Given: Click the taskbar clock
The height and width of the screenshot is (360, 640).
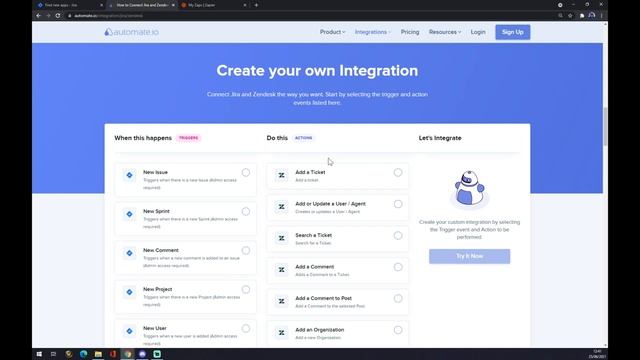Looking at the screenshot, I should pyautogui.click(x=597, y=354).
